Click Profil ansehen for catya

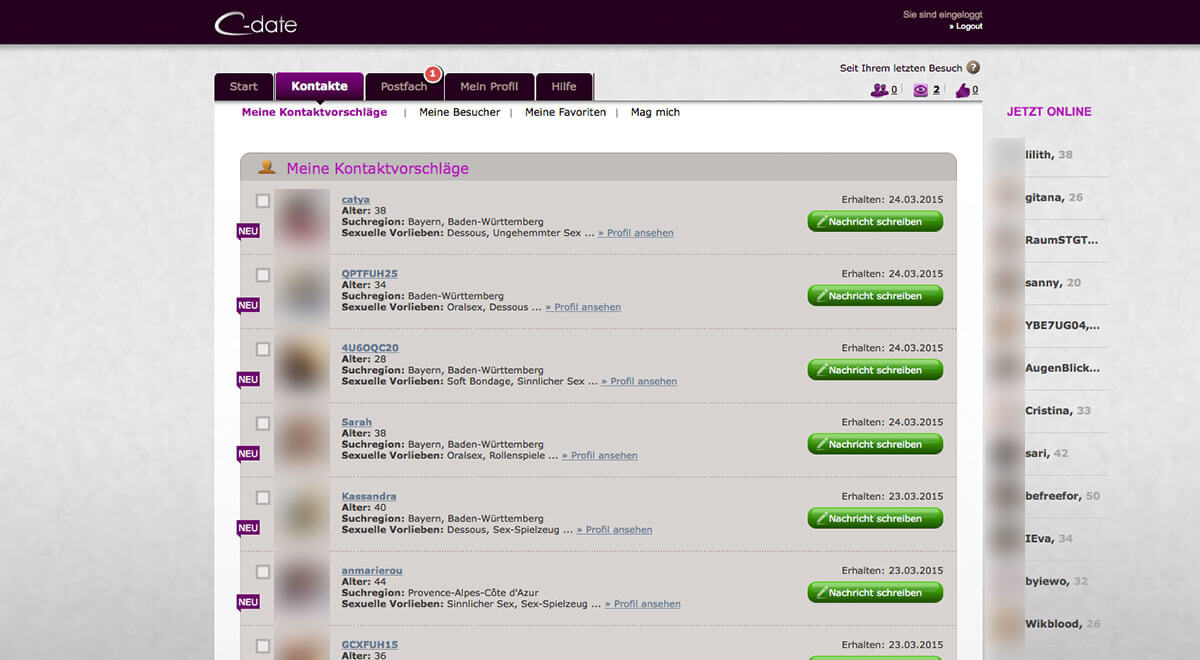point(636,233)
